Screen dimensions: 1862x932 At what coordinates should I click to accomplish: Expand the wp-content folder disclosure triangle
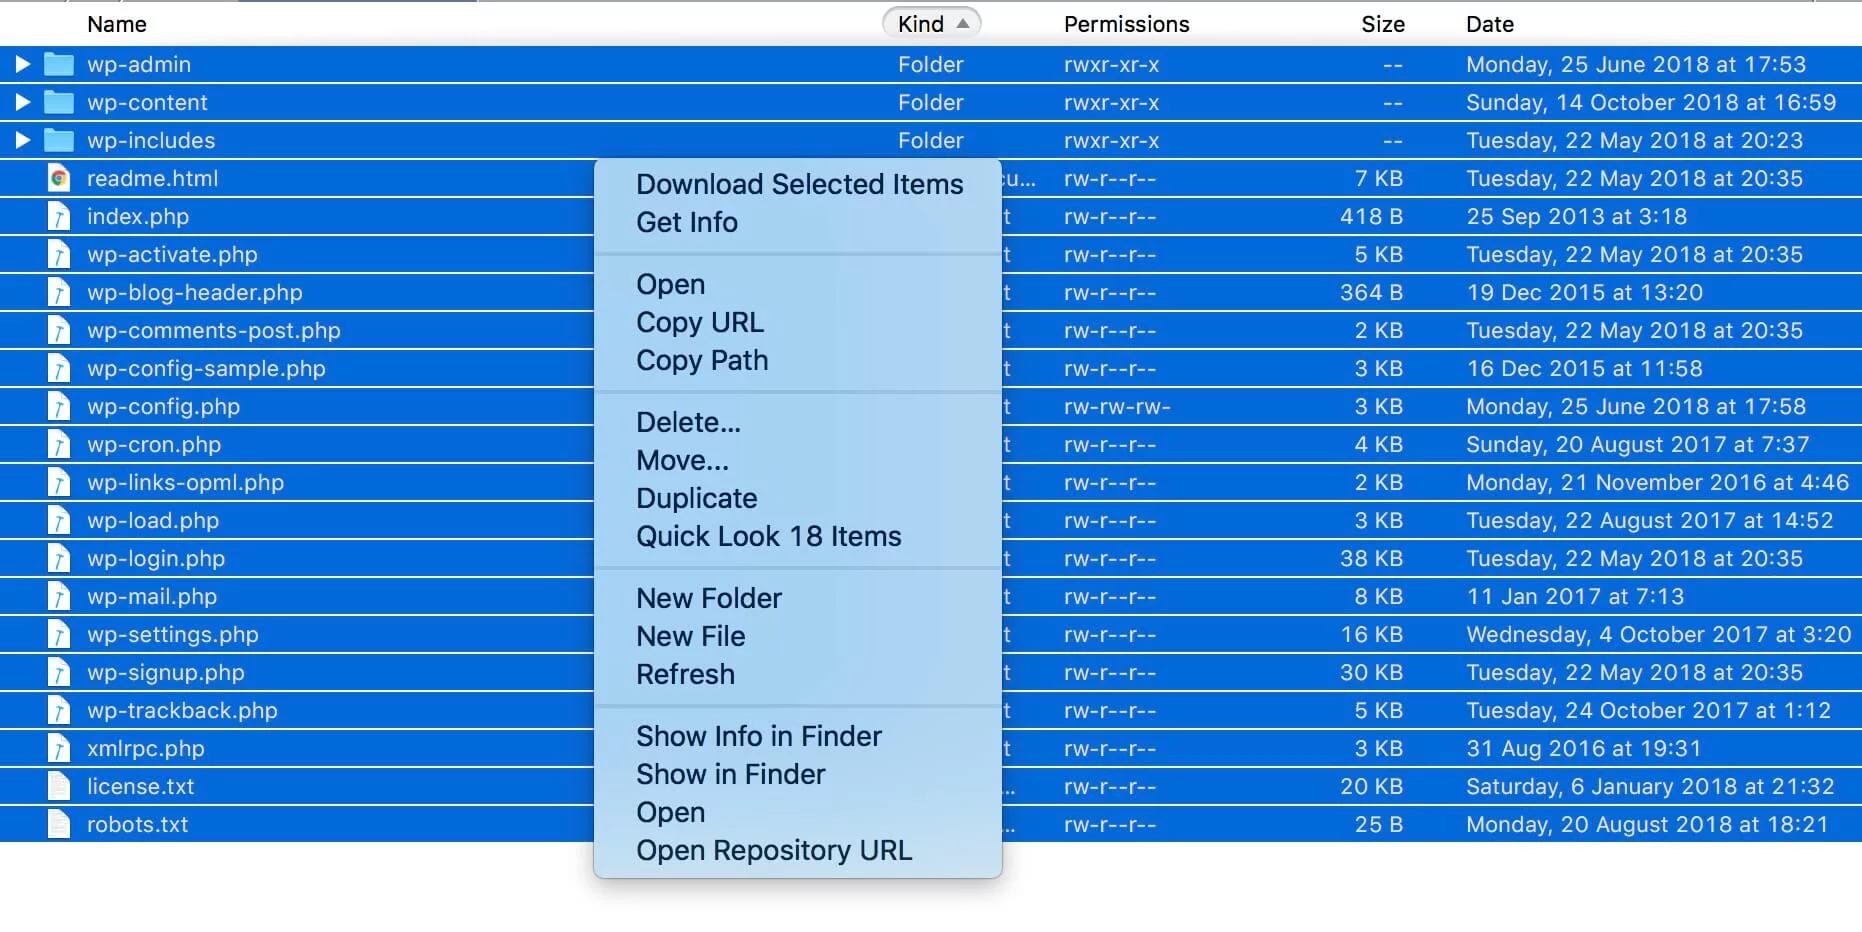coord(22,103)
